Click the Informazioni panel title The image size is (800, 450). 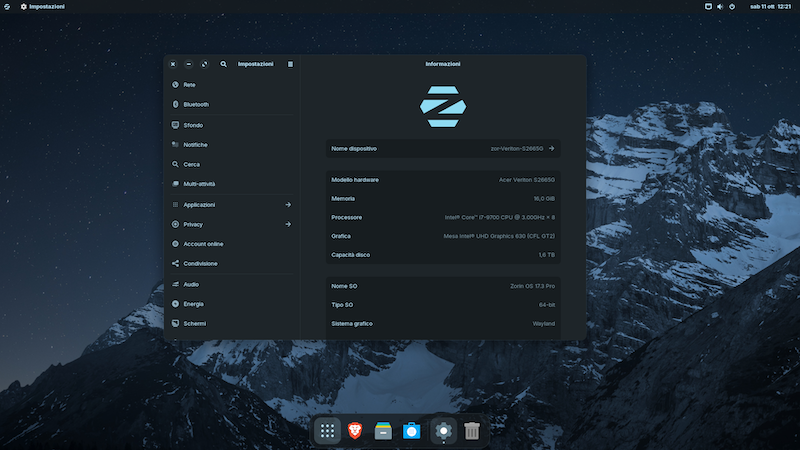(x=443, y=64)
